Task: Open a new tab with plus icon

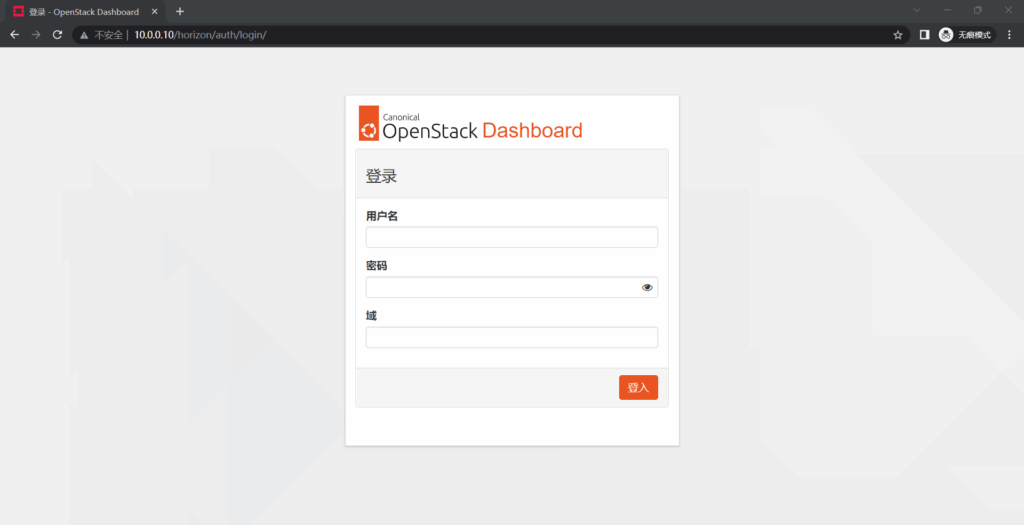Action: click(x=180, y=12)
